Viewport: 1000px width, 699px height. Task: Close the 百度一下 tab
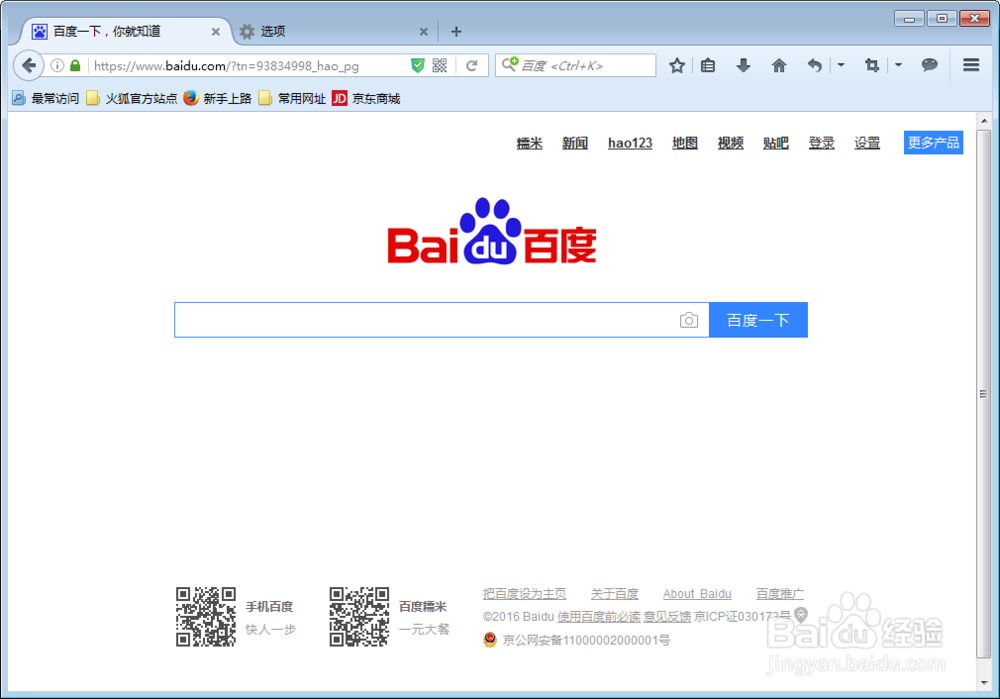pos(216,31)
